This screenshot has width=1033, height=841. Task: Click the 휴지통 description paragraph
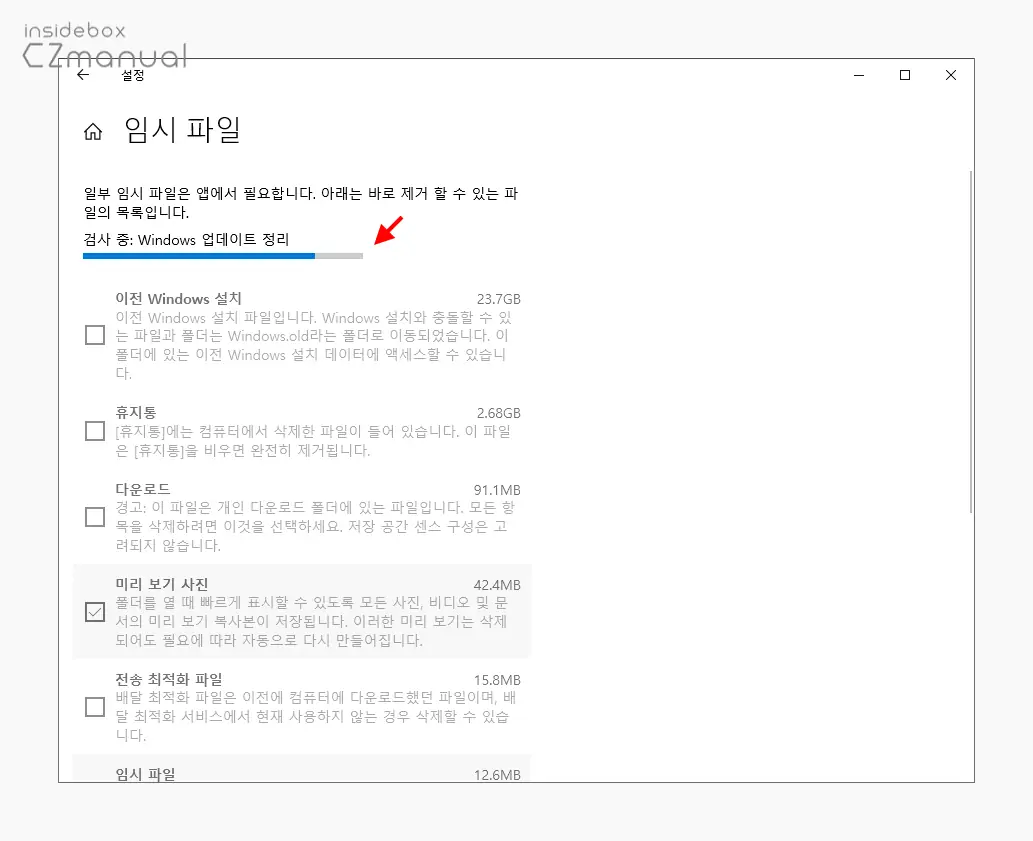coord(313,441)
